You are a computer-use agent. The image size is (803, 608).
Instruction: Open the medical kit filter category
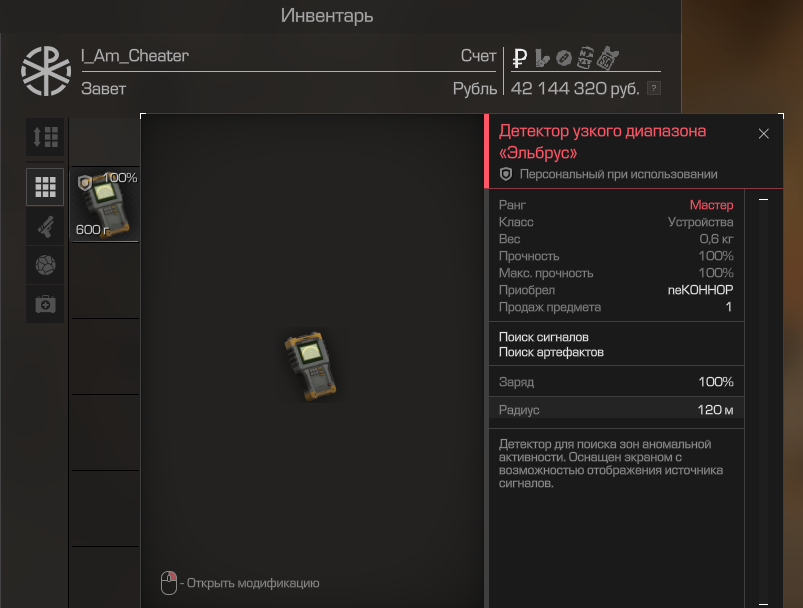pyautogui.click(x=45, y=304)
